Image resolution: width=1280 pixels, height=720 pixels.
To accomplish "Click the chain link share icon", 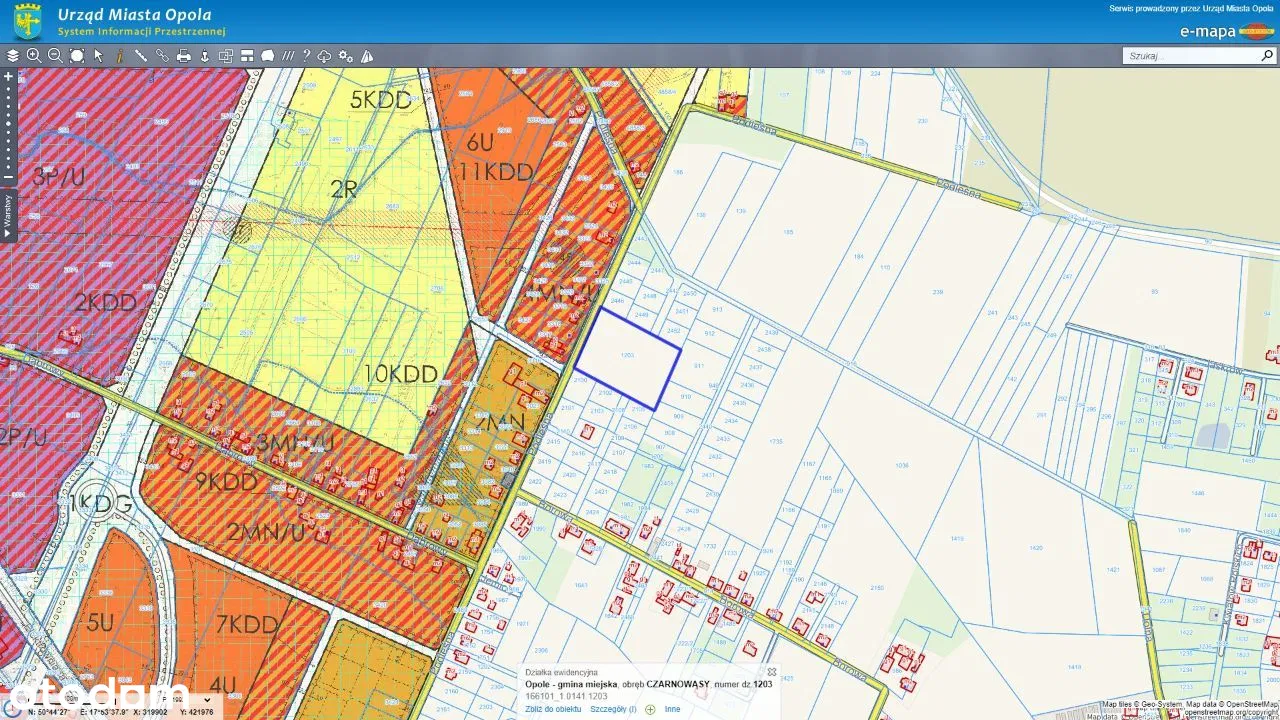I will (162, 56).
